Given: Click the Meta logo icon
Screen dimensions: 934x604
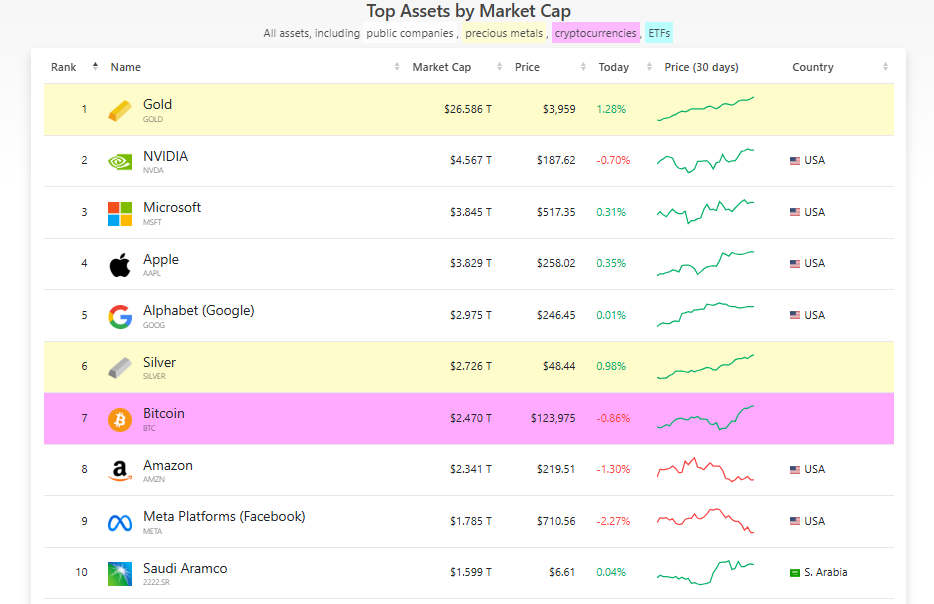Looking at the screenshot, I should click(x=120, y=522).
